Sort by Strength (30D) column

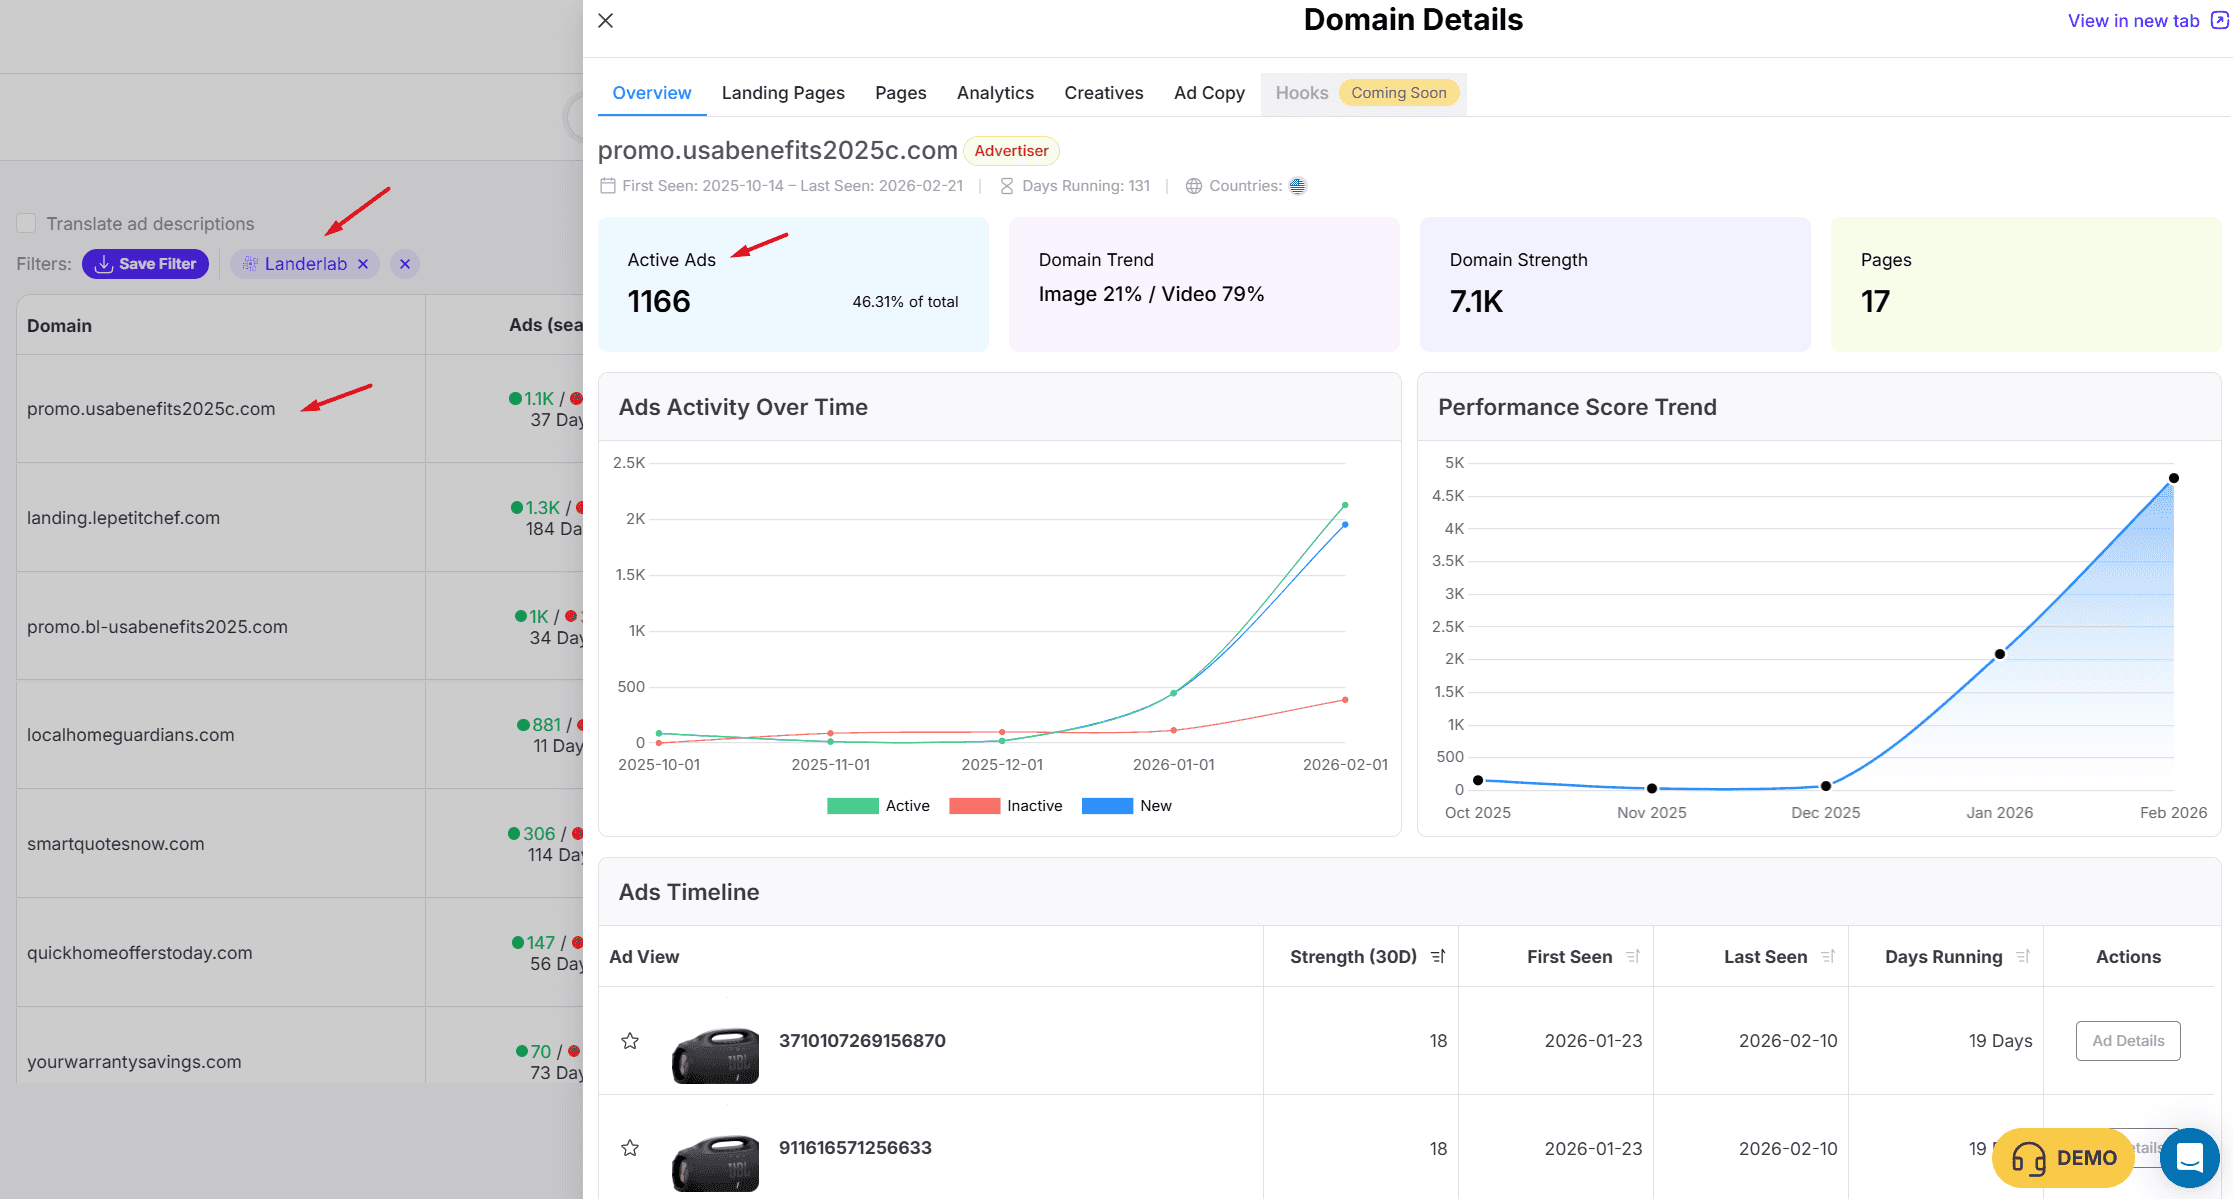(1438, 957)
